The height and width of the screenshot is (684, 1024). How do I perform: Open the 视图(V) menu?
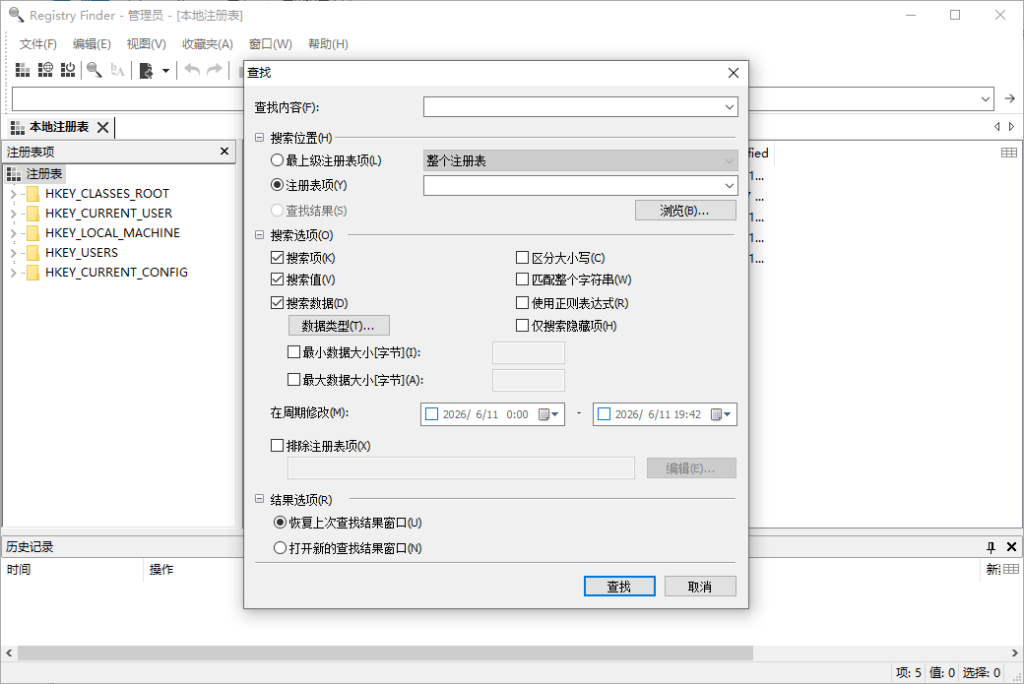[146, 44]
